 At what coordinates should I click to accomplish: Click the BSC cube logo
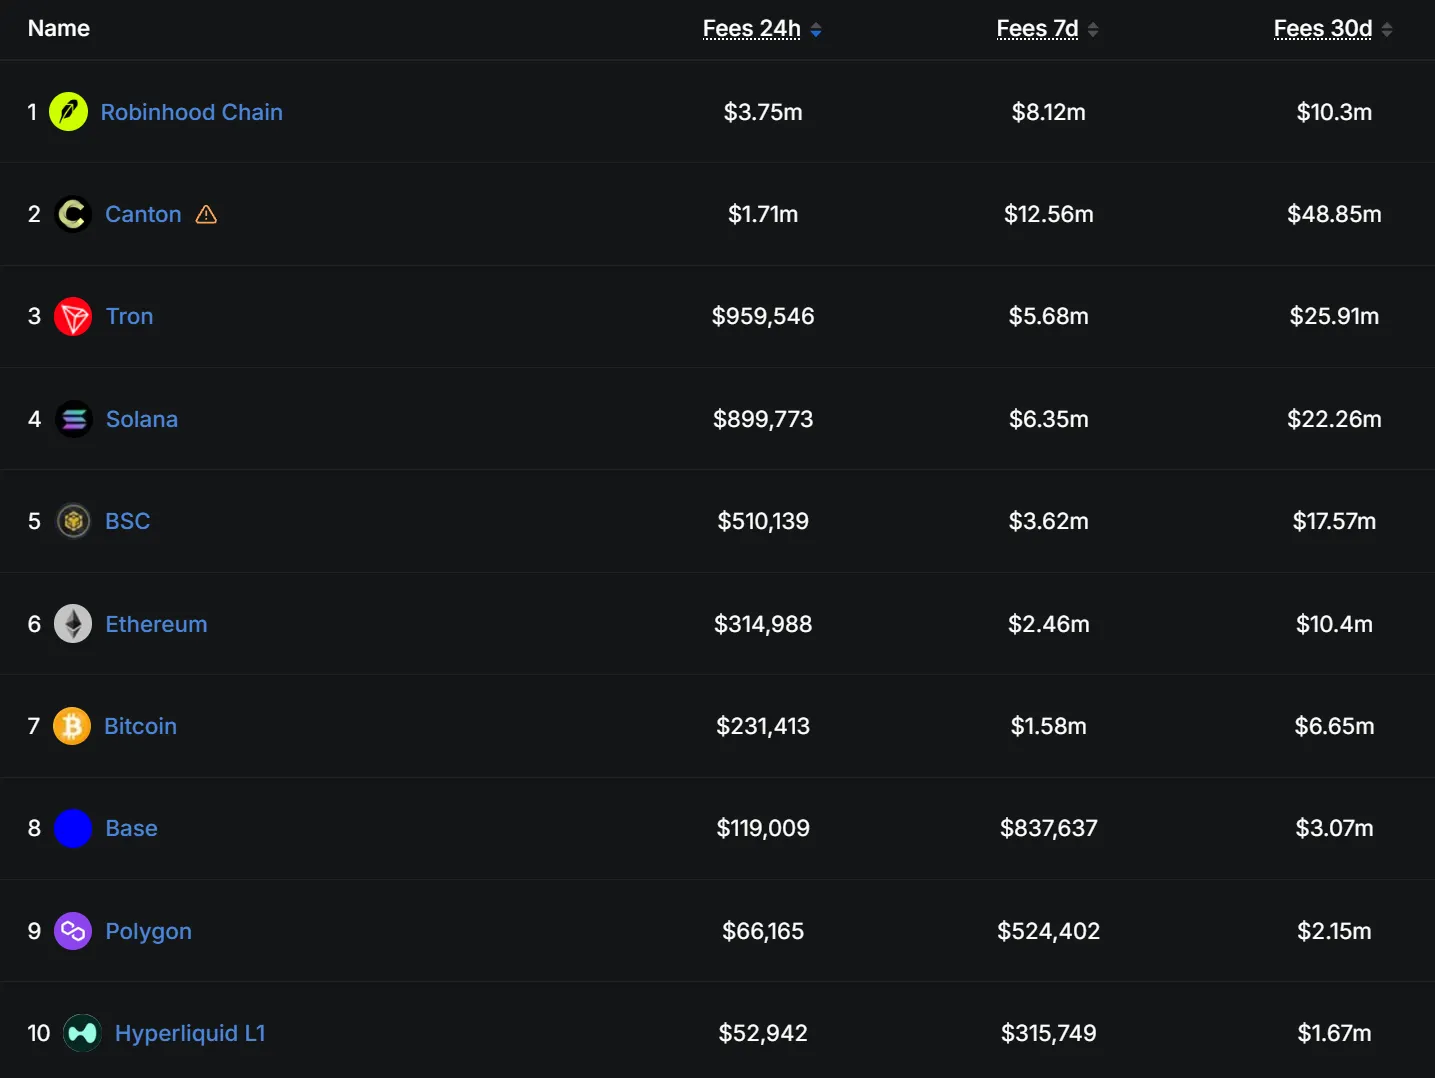[x=73, y=521]
